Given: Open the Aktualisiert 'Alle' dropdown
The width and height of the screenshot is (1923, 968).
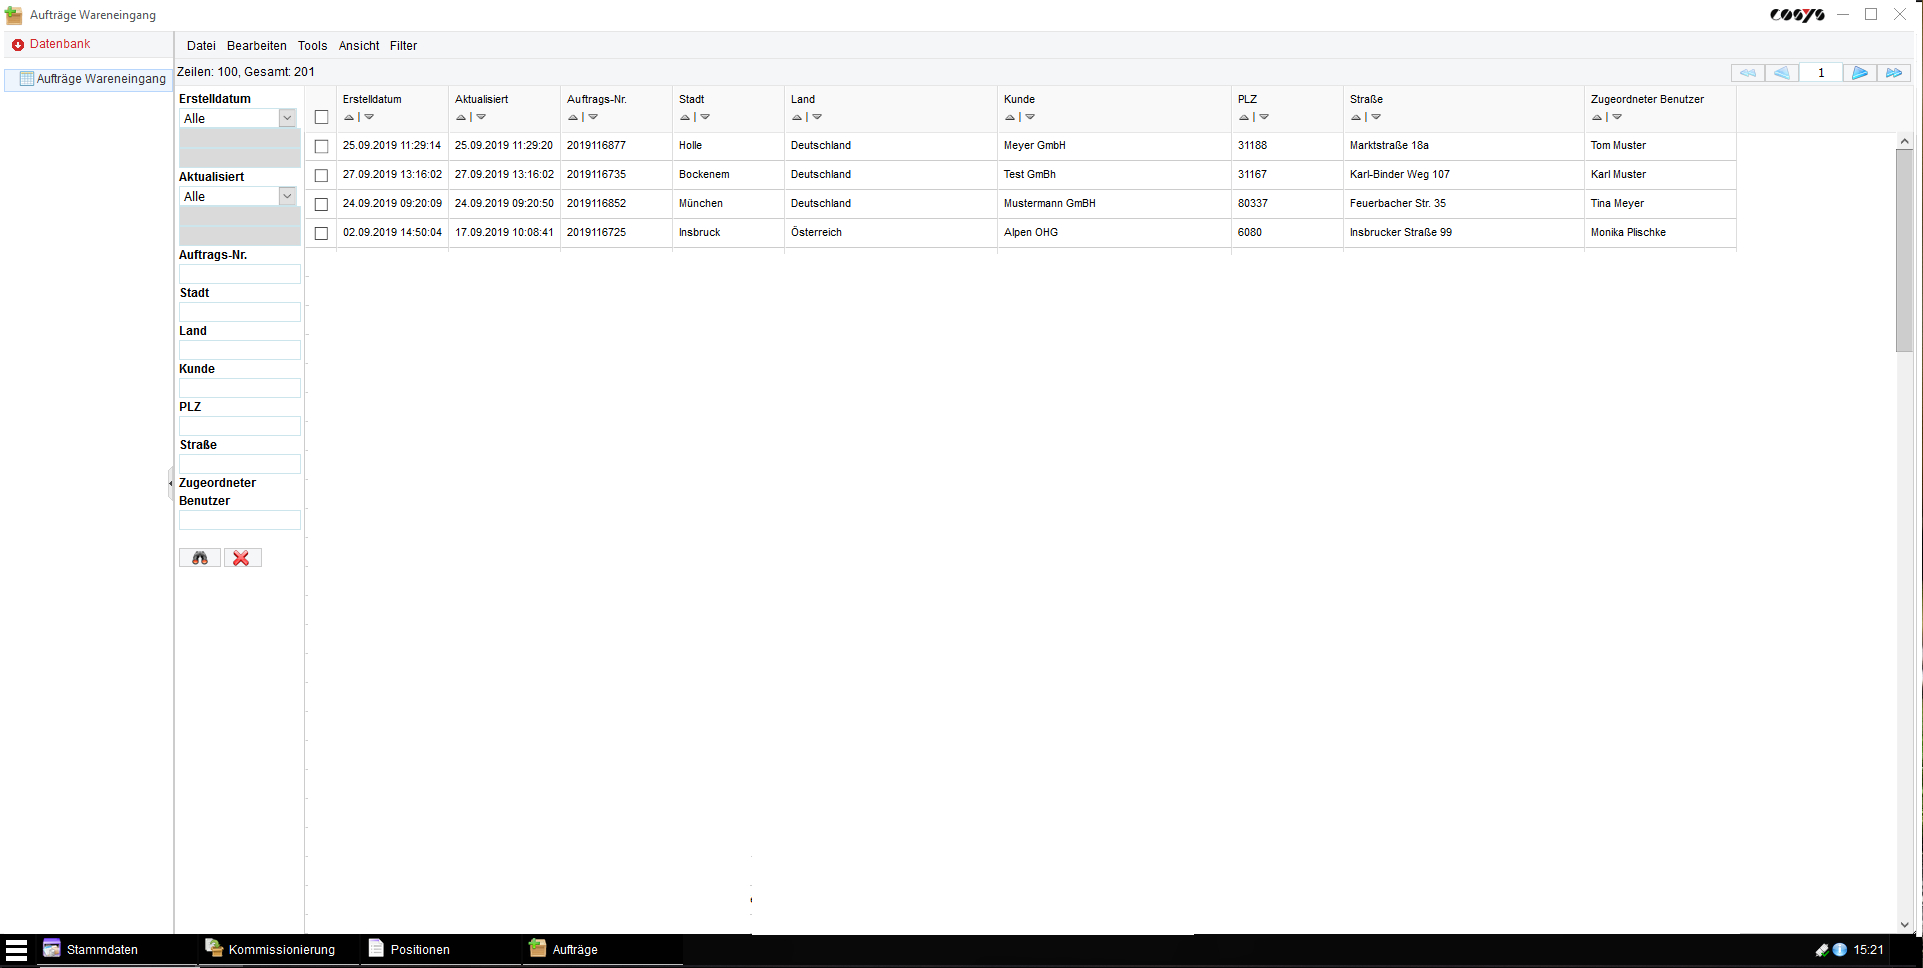Looking at the screenshot, I should [x=287, y=196].
